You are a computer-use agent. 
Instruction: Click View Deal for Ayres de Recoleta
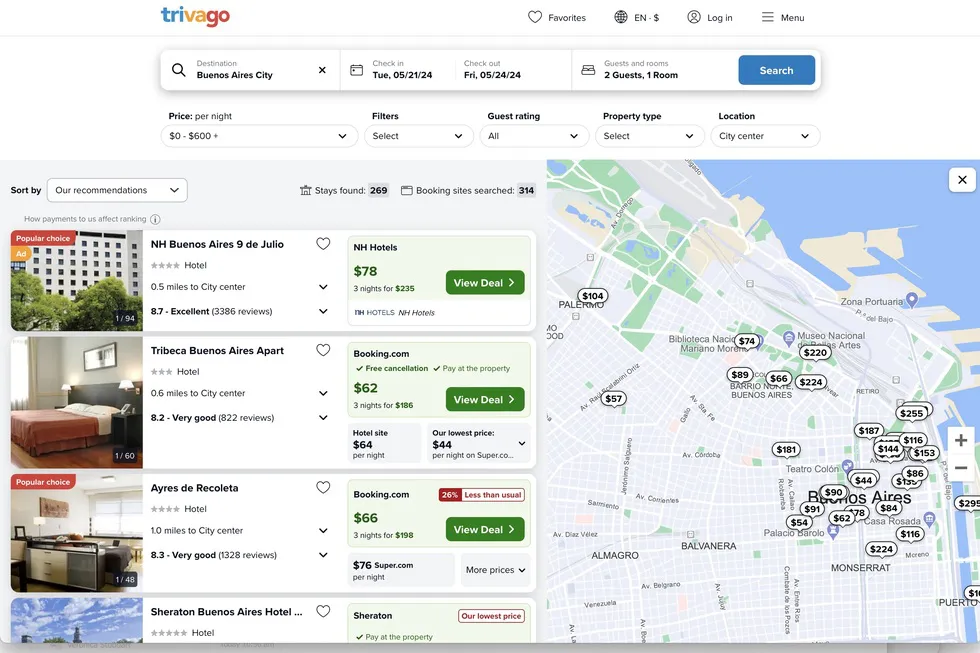485,530
